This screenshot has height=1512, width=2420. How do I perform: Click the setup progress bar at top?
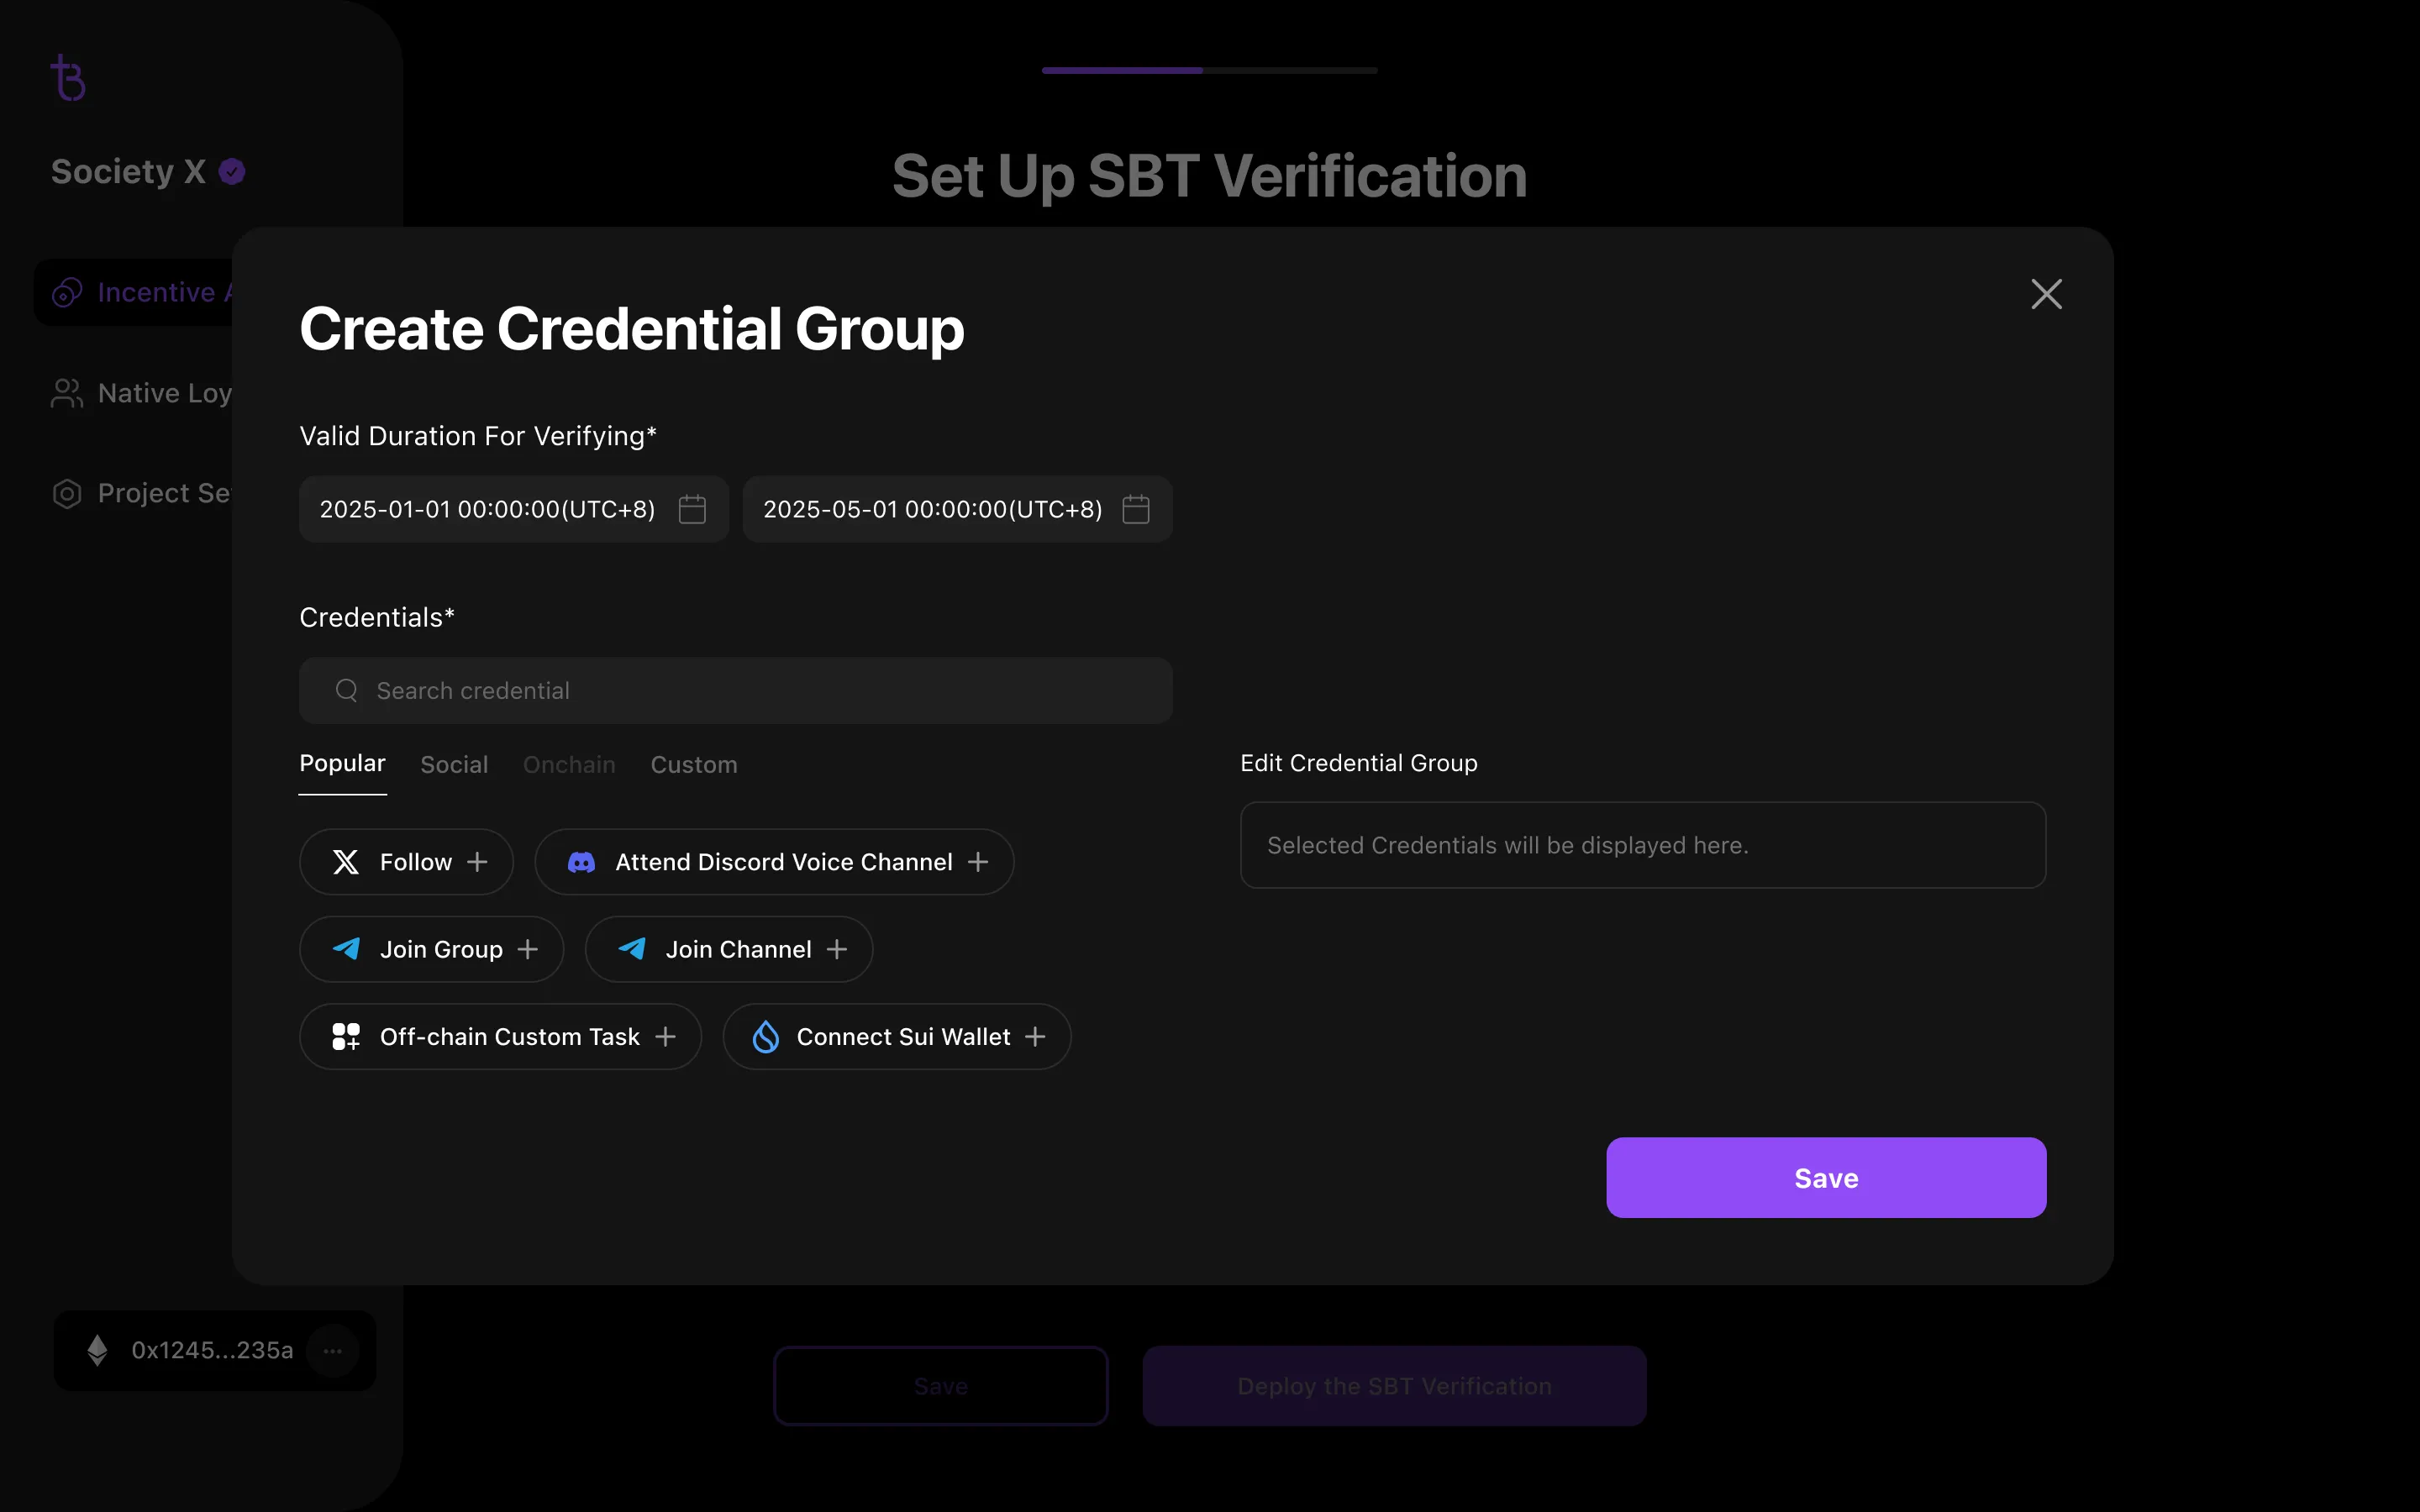(x=1209, y=70)
